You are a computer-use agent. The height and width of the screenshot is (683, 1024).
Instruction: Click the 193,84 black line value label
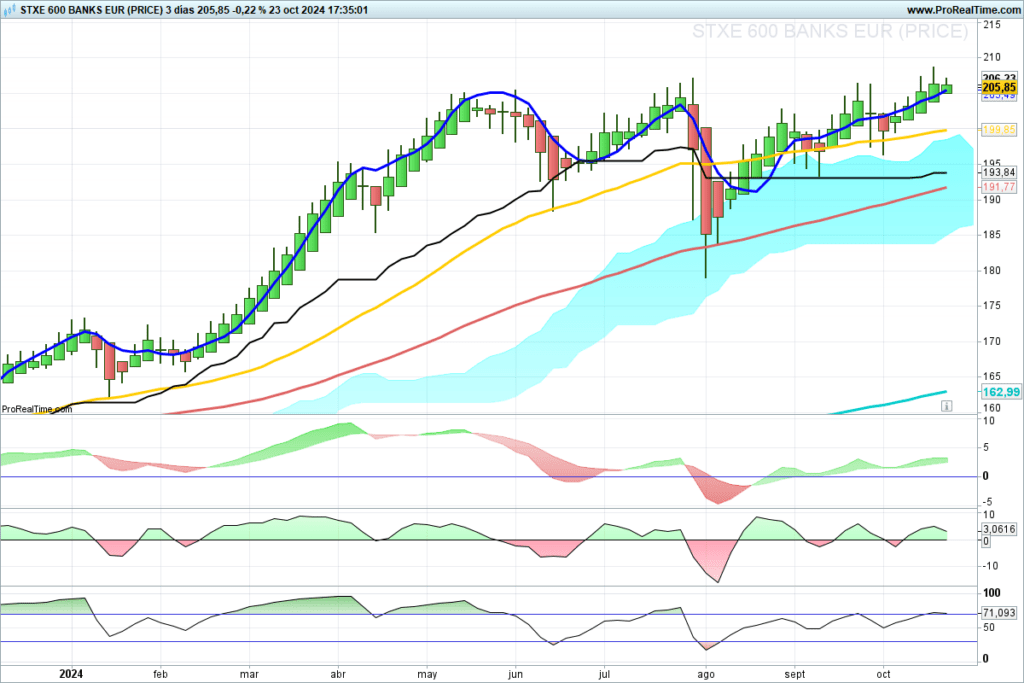pyautogui.click(x=999, y=172)
